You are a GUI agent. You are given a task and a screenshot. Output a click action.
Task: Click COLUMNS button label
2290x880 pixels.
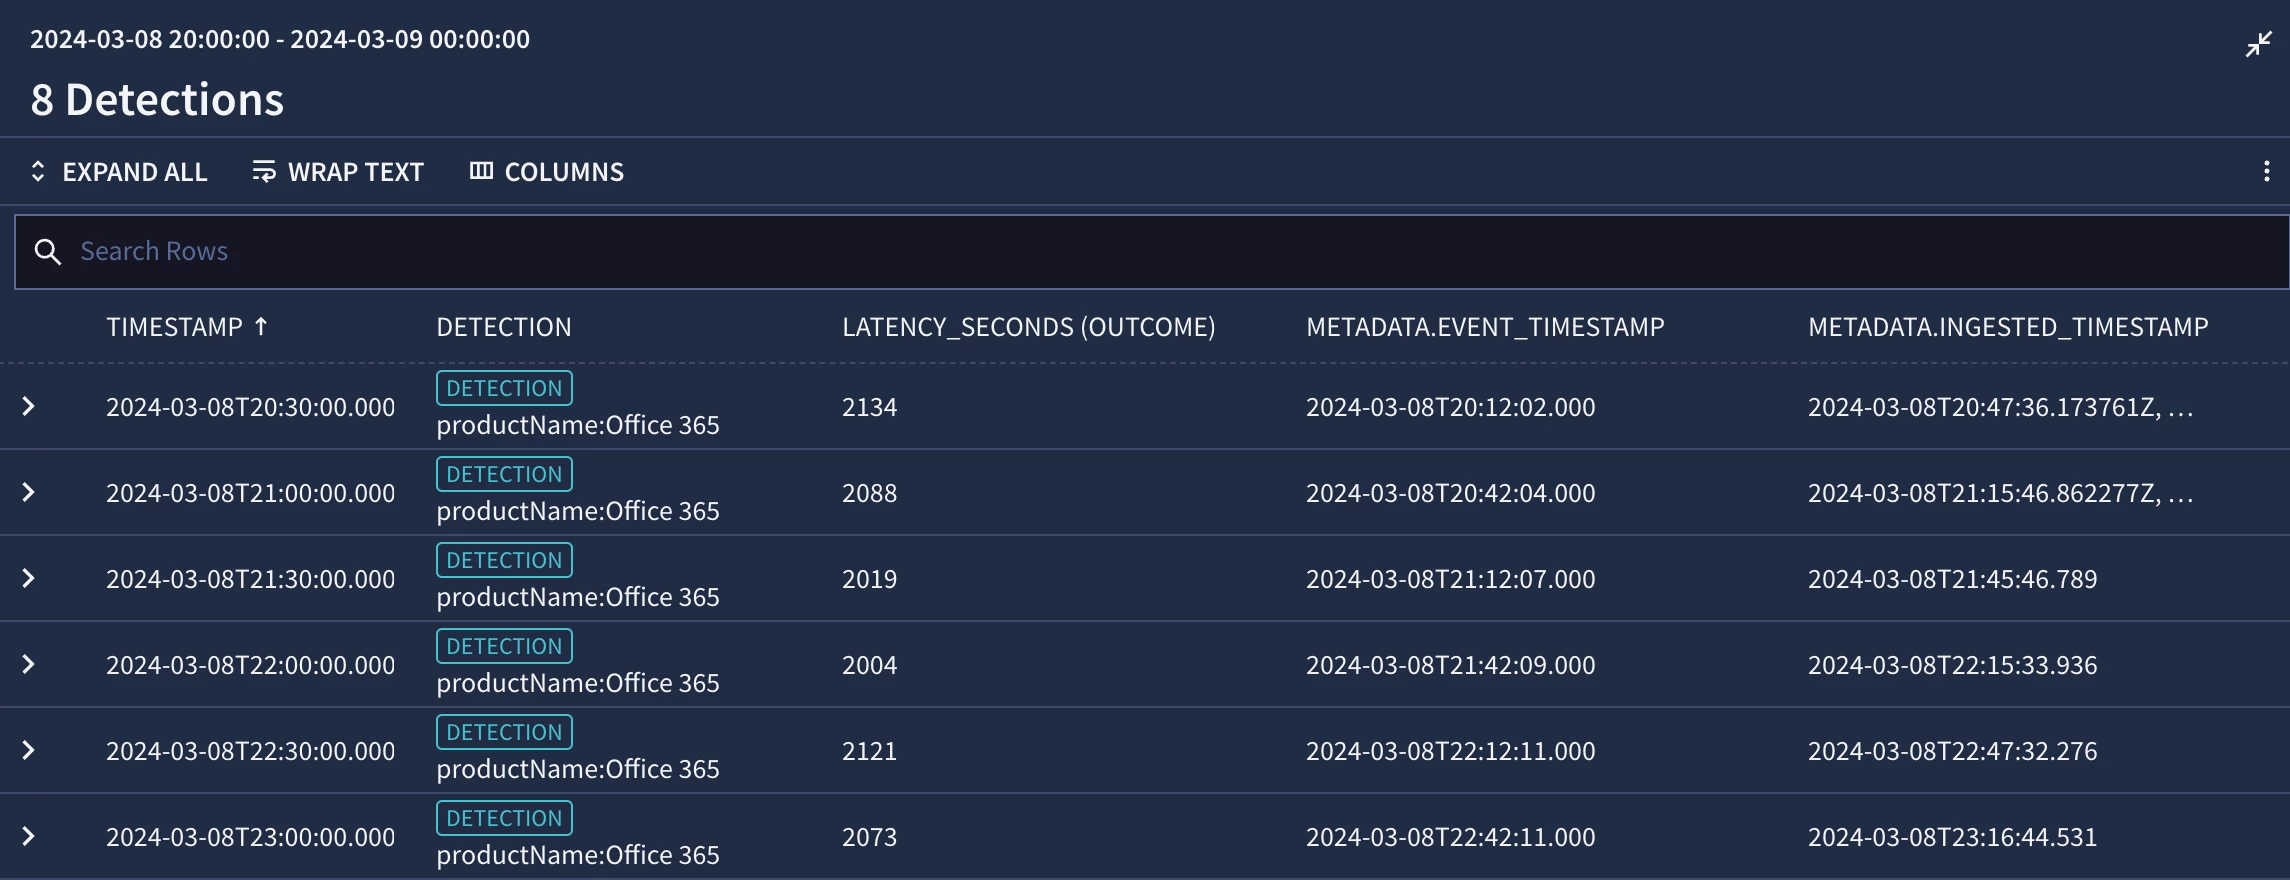[x=564, y=172]
